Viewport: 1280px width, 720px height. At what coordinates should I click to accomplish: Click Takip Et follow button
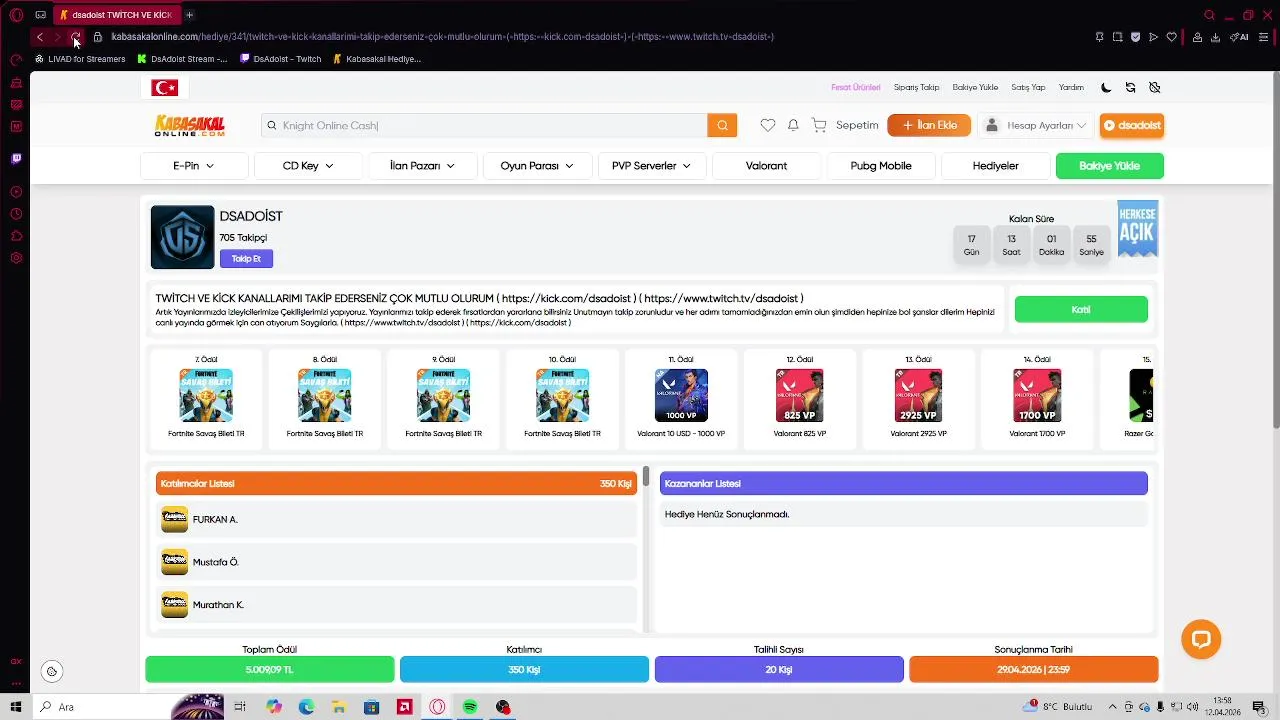[246, 259]
